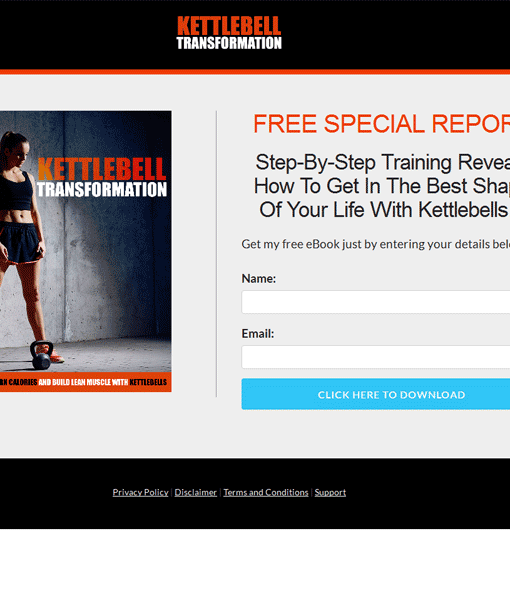Click the Email input field

point(375,357)
